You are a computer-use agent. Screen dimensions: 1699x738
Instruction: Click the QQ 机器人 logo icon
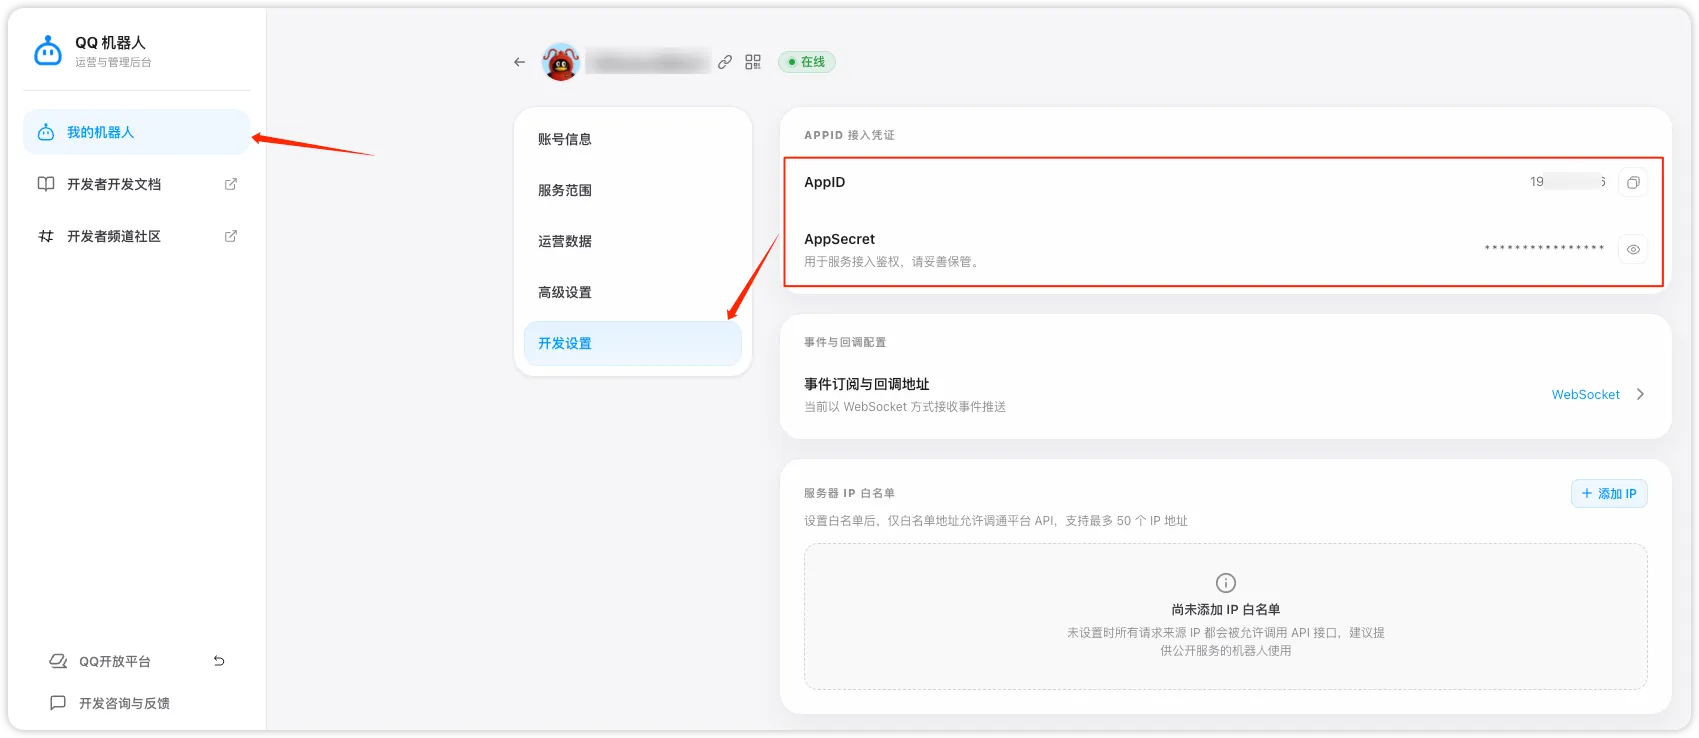[48, 51]
